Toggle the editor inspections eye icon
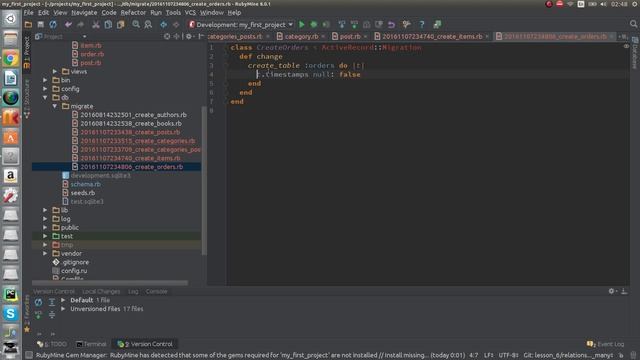Image resolution: width=640 pixels, height=360 pixels. (x=626, y=47)
